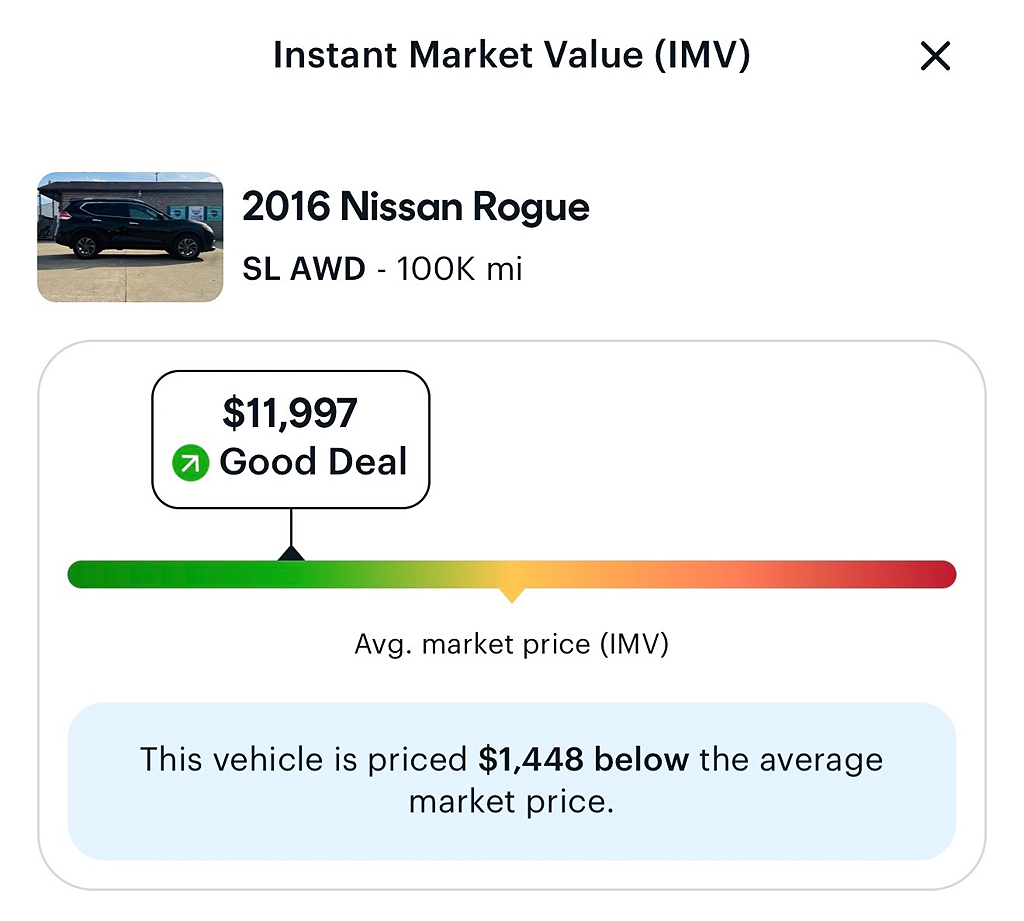The image size is (1024, 921).
Task: Click the yellow average market price marker
Action: click(x=512, y=595)
